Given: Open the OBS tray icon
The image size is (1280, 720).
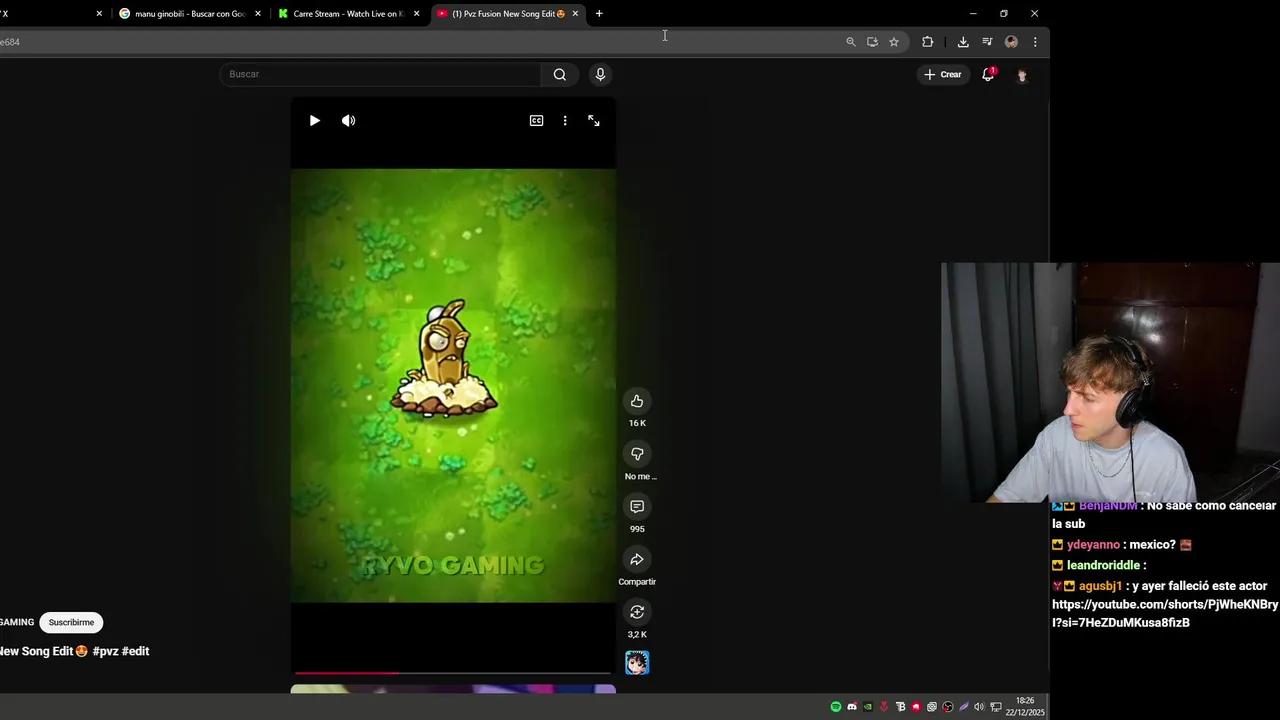Looking at the screenshot, I should 948,707.
